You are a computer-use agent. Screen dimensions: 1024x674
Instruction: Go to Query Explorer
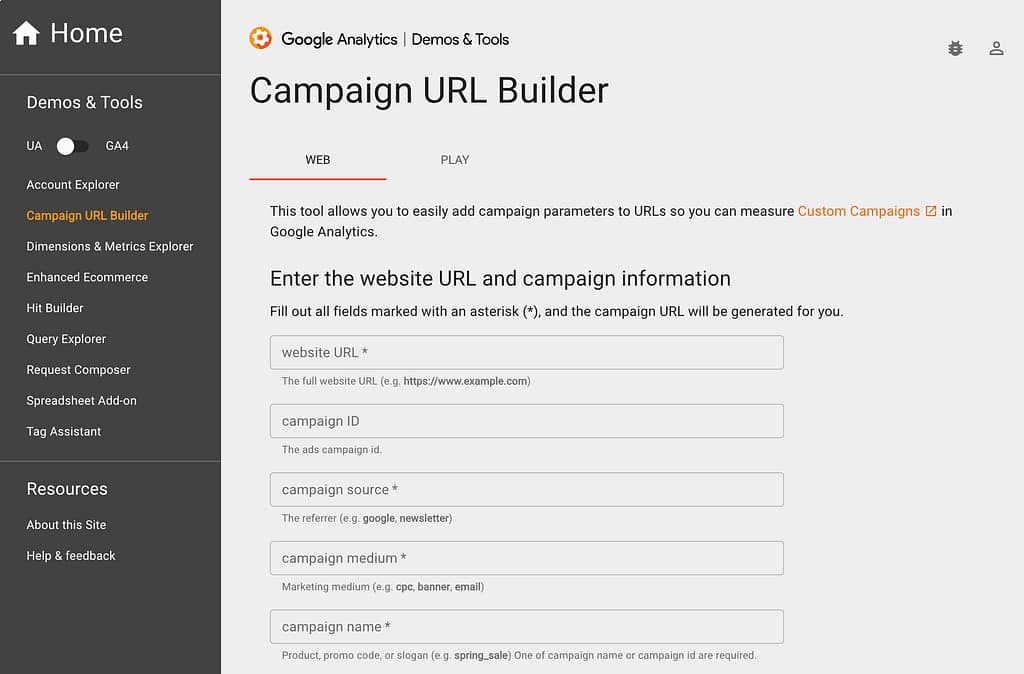(x=66, y=339)
